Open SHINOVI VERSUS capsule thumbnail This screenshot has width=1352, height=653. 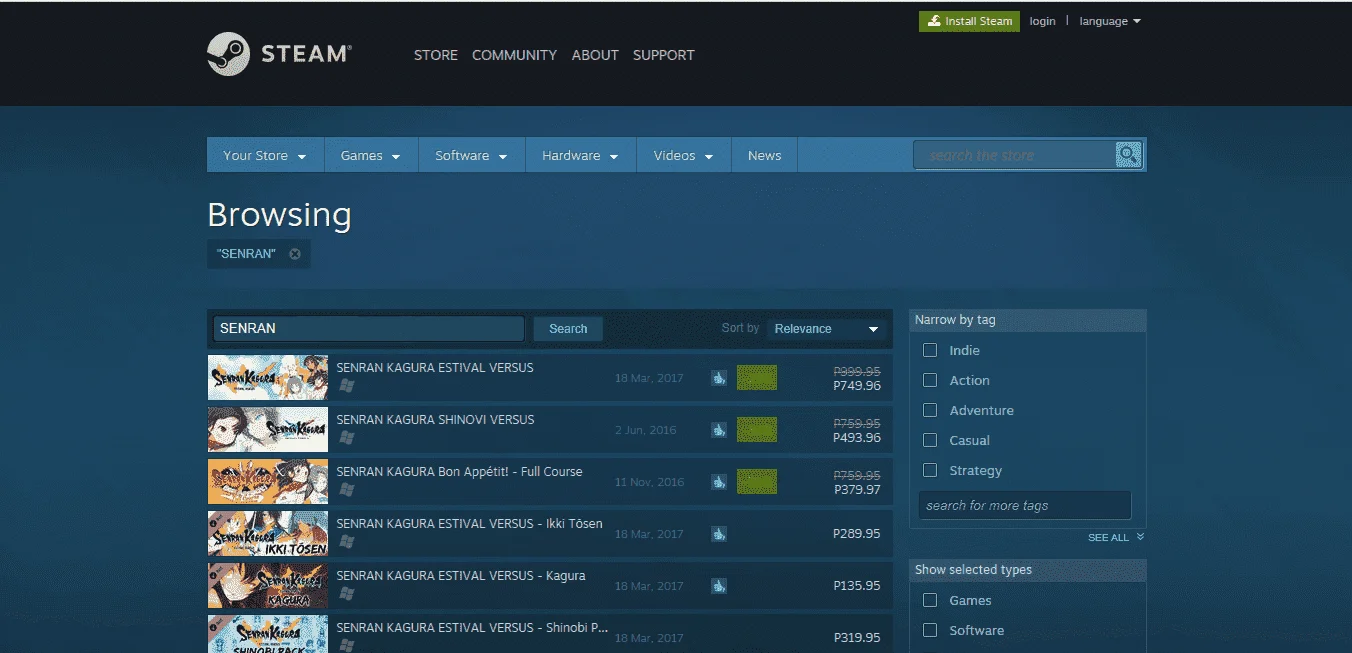(x=268, y=430)
